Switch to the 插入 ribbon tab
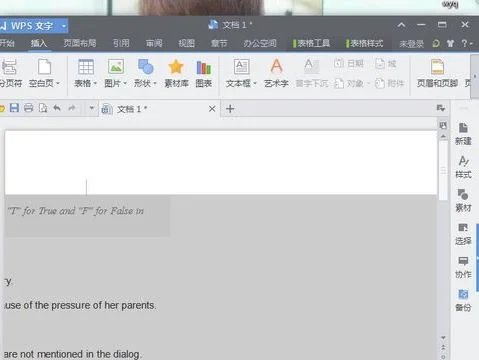 tap(39, 43)
